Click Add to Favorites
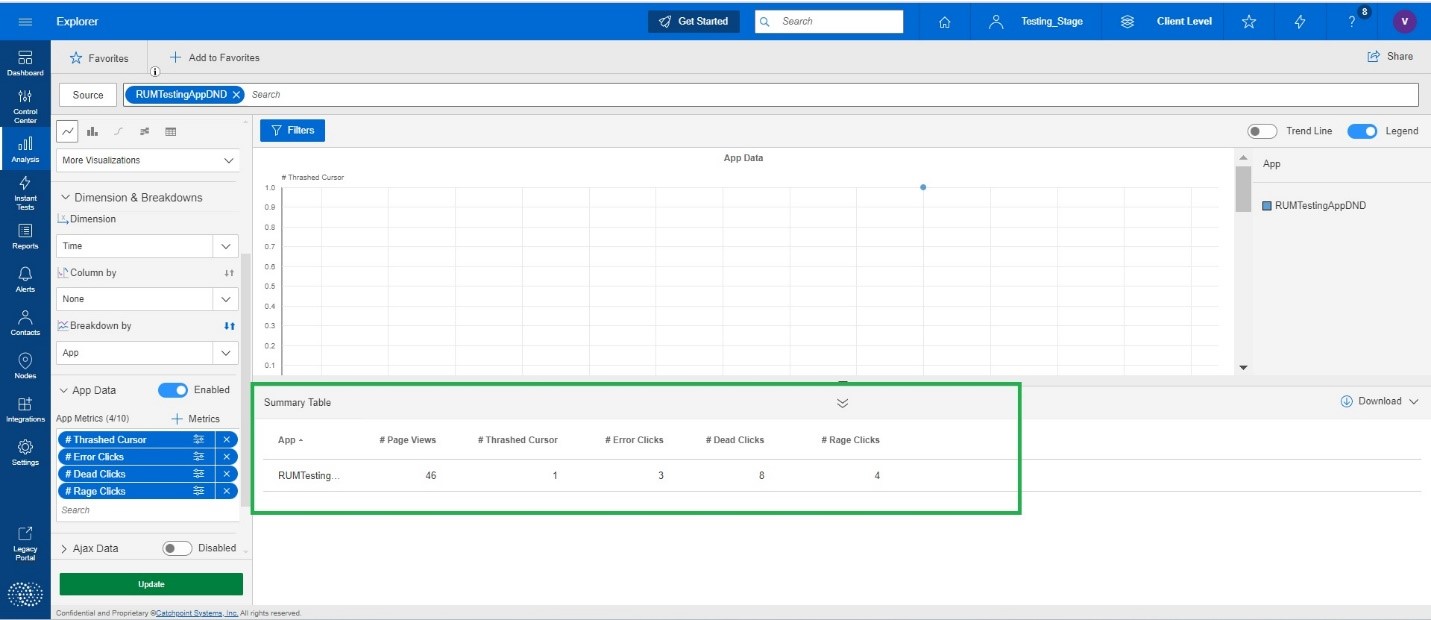The width and height of the screenshot is (1431, 620). (x=214, y=58)
